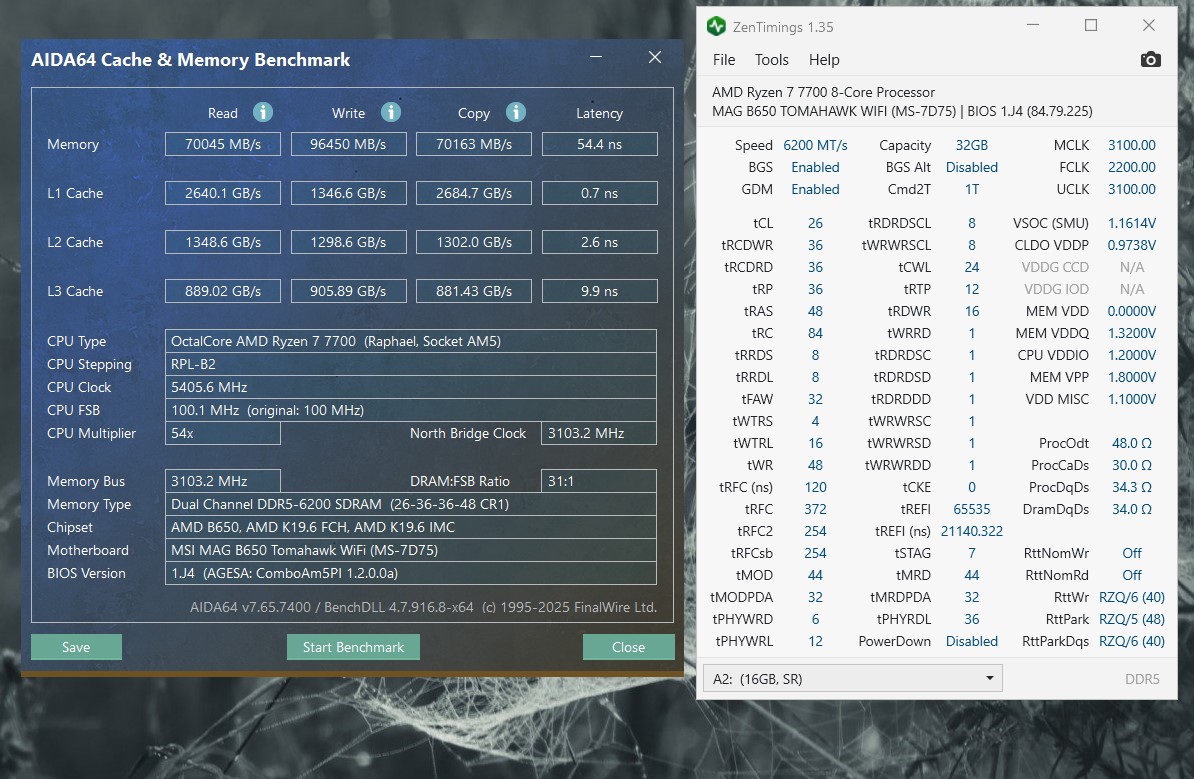Open the Help menu in ZenTimings
The width and height of the screenshot is (1194, 779).
824,59
